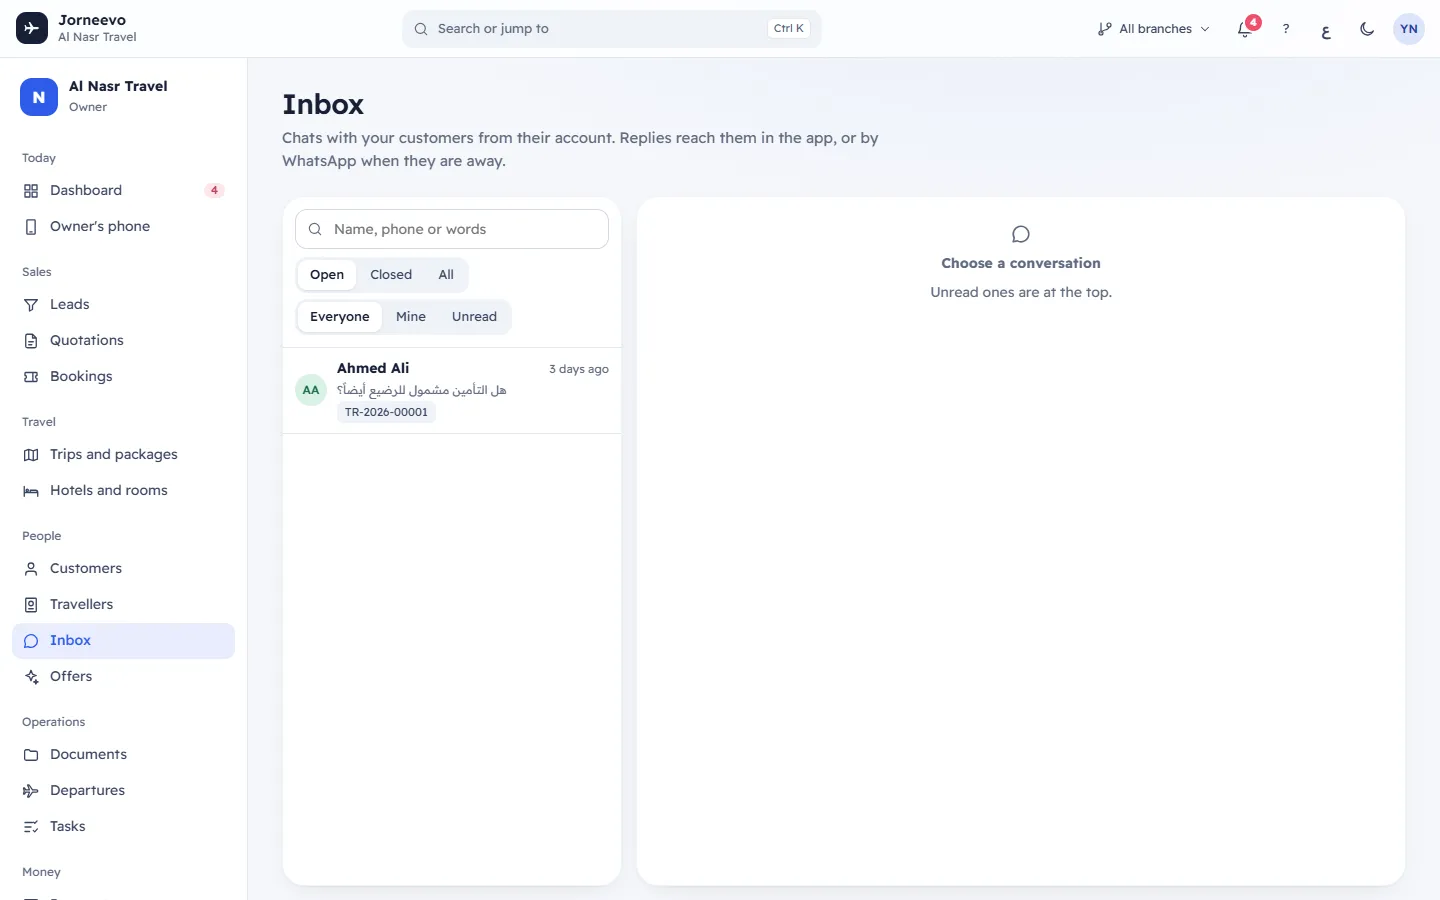1440x900 pixels.
Task: Click the AA avatar of Ahmed Ali
Action: pos(311,390)
